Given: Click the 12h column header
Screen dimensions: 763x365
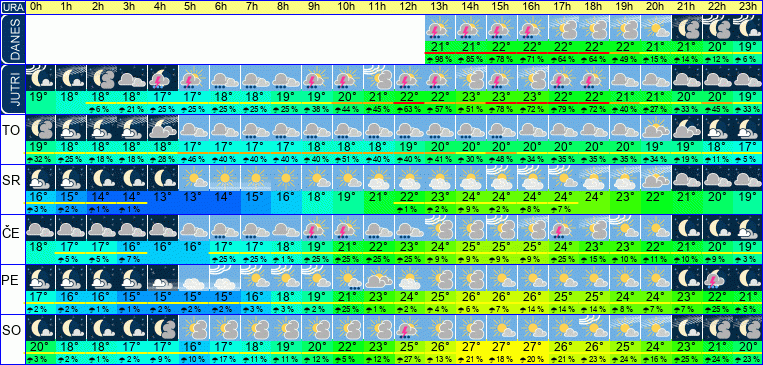Looking at the screenshot, I should (409, 7).
